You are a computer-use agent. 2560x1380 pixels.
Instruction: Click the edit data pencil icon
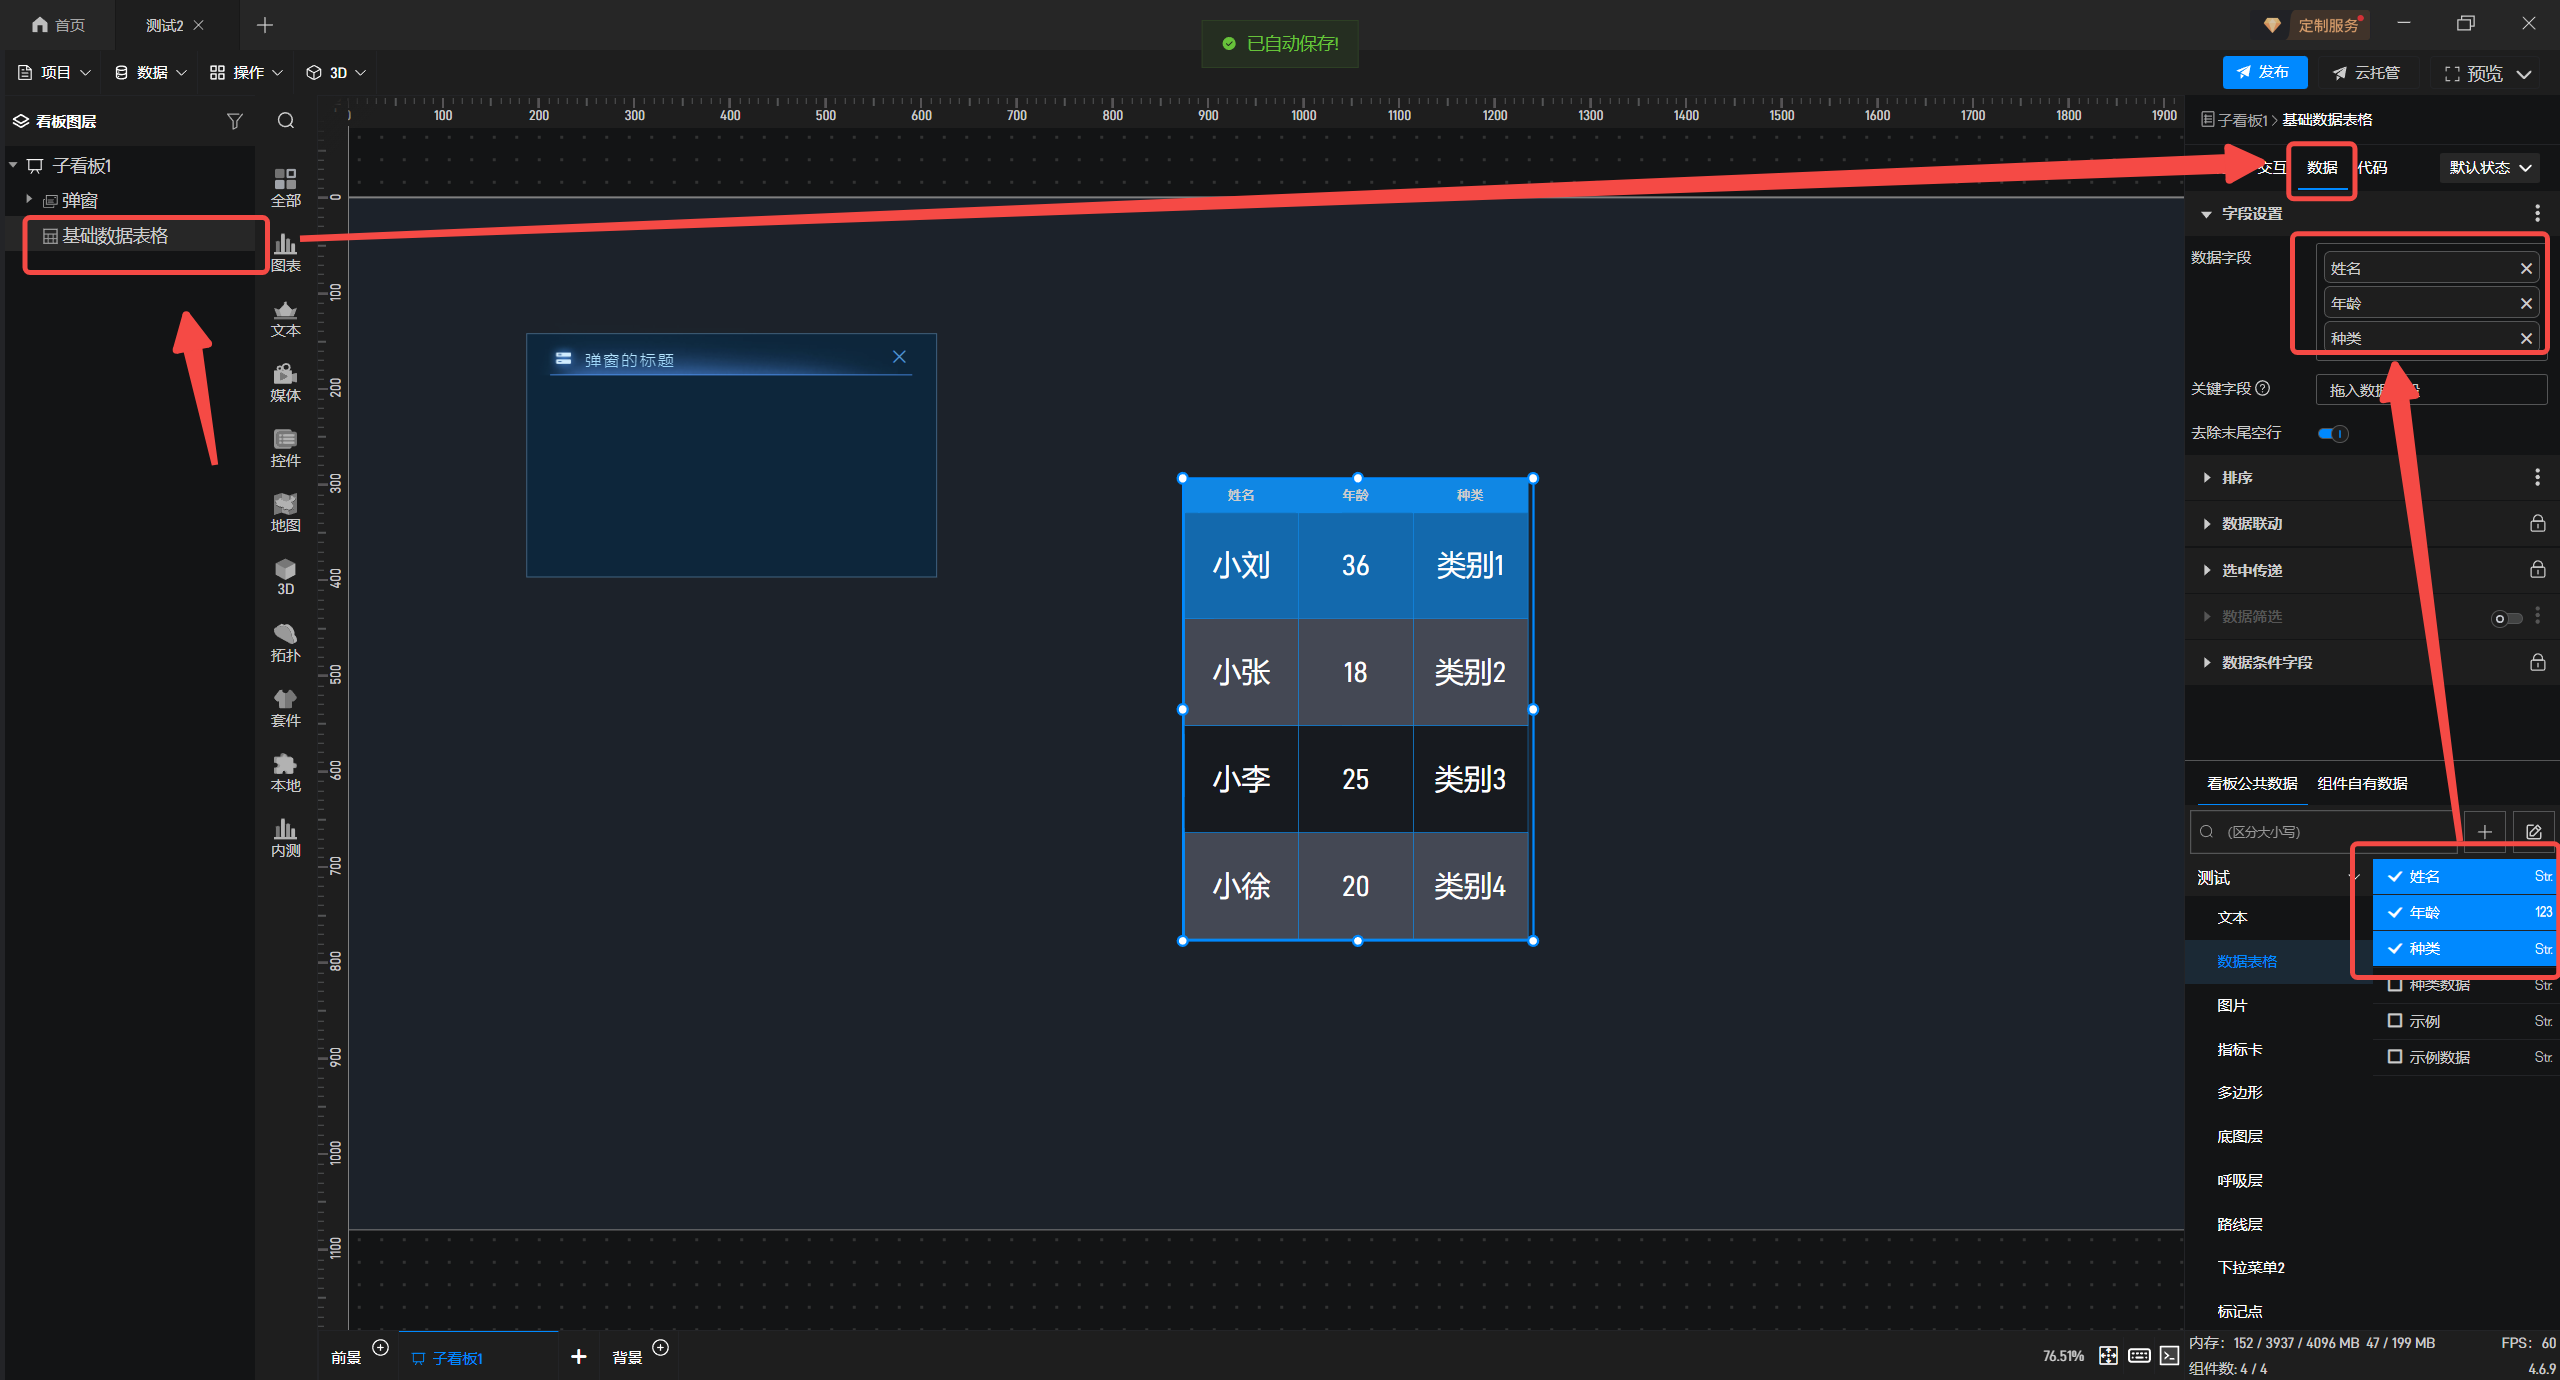coord(2534,832)
